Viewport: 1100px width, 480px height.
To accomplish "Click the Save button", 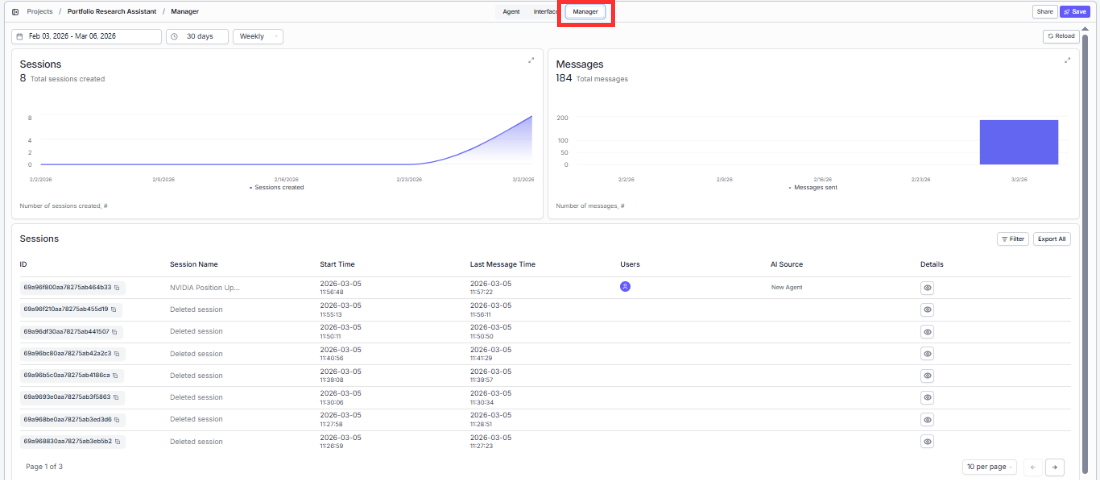I will click(x=1075, y=12).
